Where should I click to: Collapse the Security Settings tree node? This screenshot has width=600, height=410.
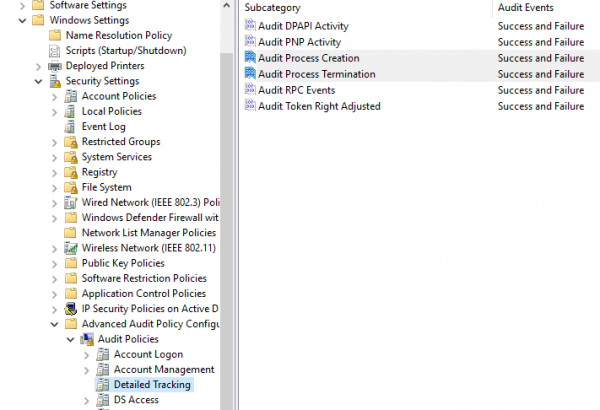(x=40, y=81)
